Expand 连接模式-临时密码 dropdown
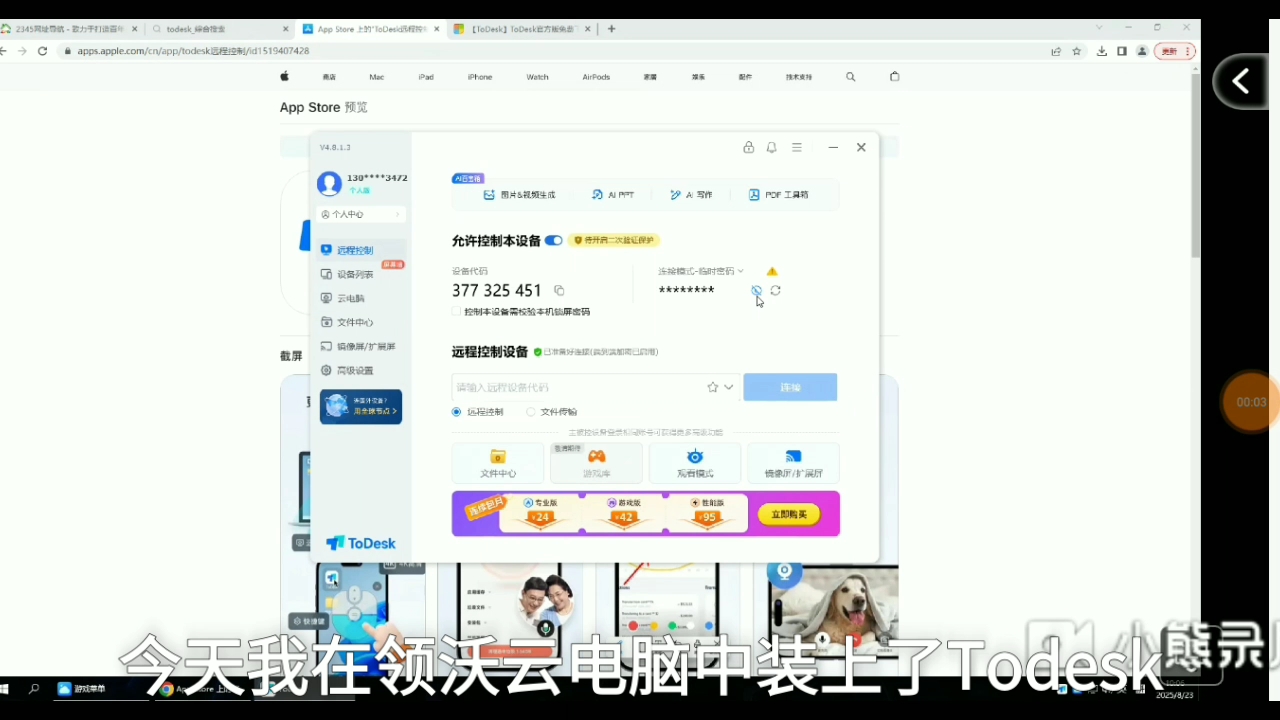The image size is (1280, 720). point(701,271)
